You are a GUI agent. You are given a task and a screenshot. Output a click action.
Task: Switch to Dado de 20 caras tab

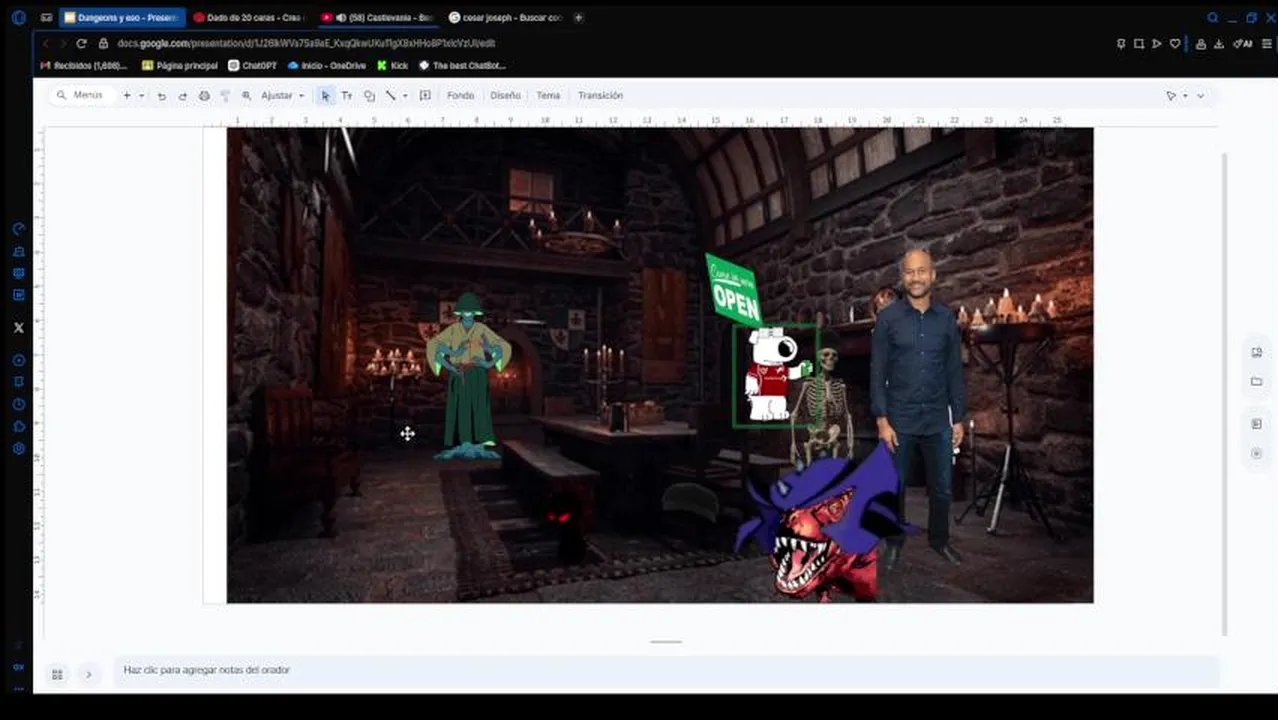point(250,17)
